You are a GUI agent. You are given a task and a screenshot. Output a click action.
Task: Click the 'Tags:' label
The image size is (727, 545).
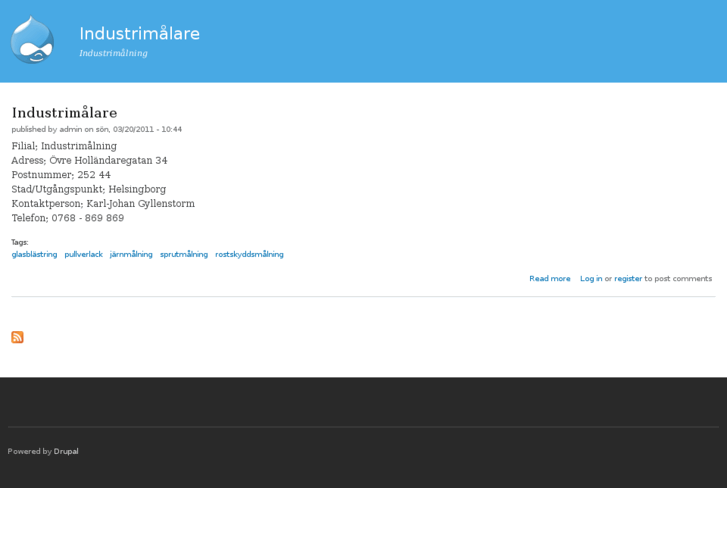[20, 242]
